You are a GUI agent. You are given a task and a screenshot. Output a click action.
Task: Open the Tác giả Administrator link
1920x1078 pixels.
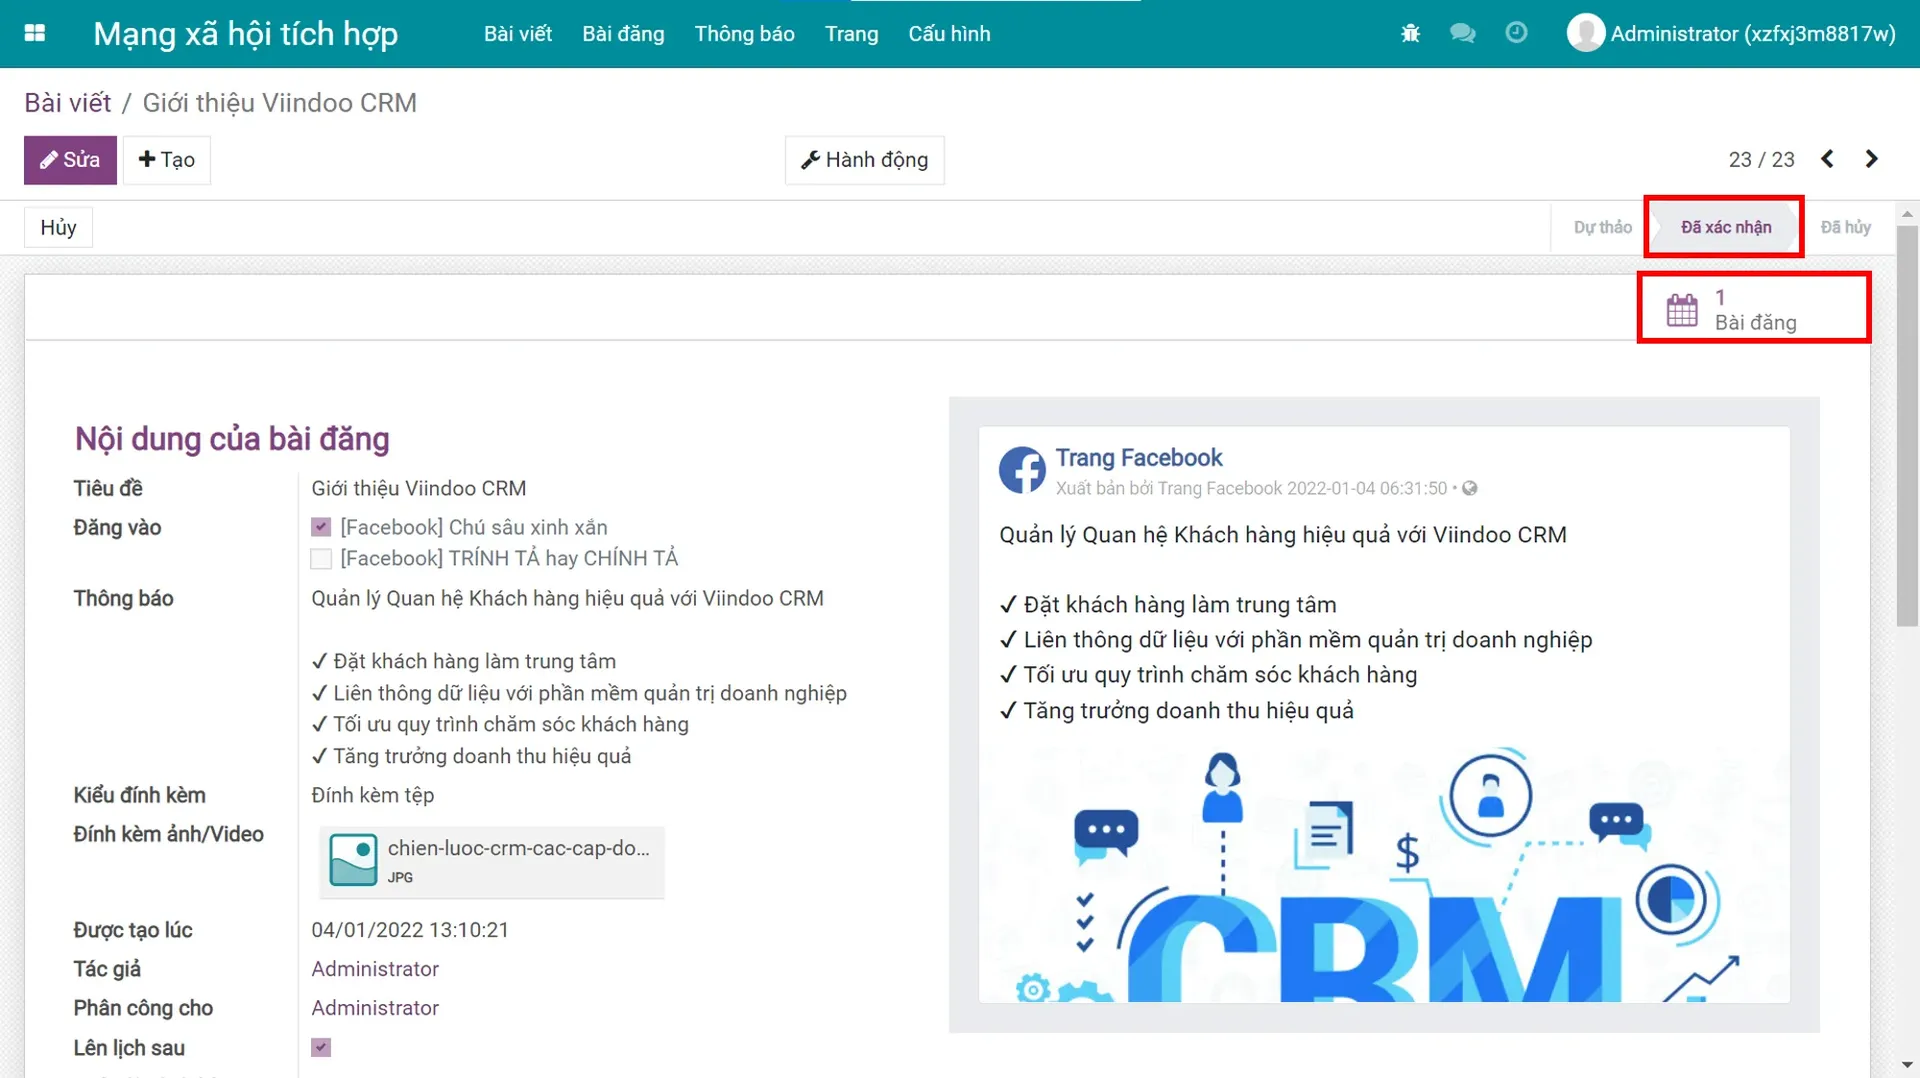(x=375, y=969)
